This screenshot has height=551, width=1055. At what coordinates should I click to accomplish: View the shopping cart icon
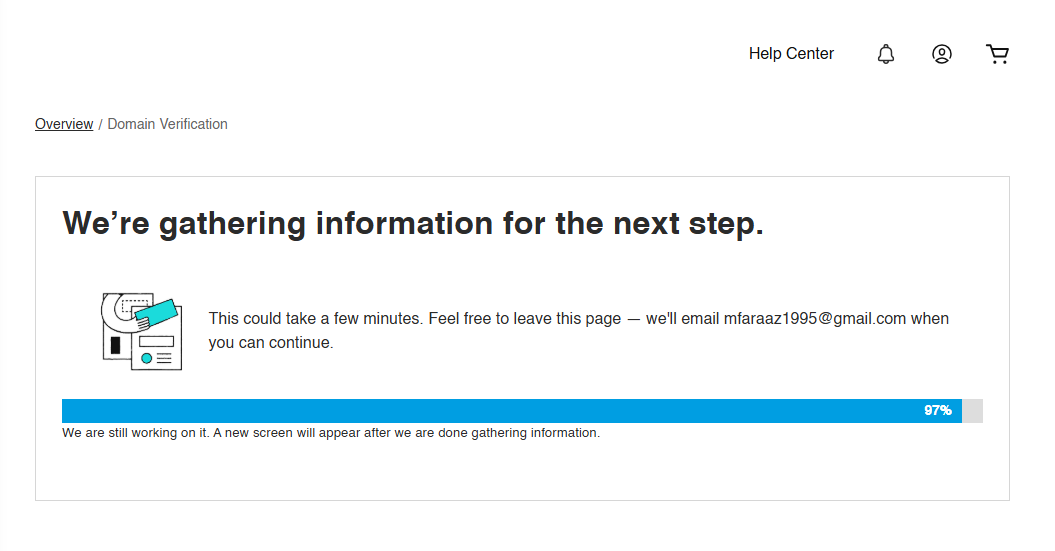point(997,54)
